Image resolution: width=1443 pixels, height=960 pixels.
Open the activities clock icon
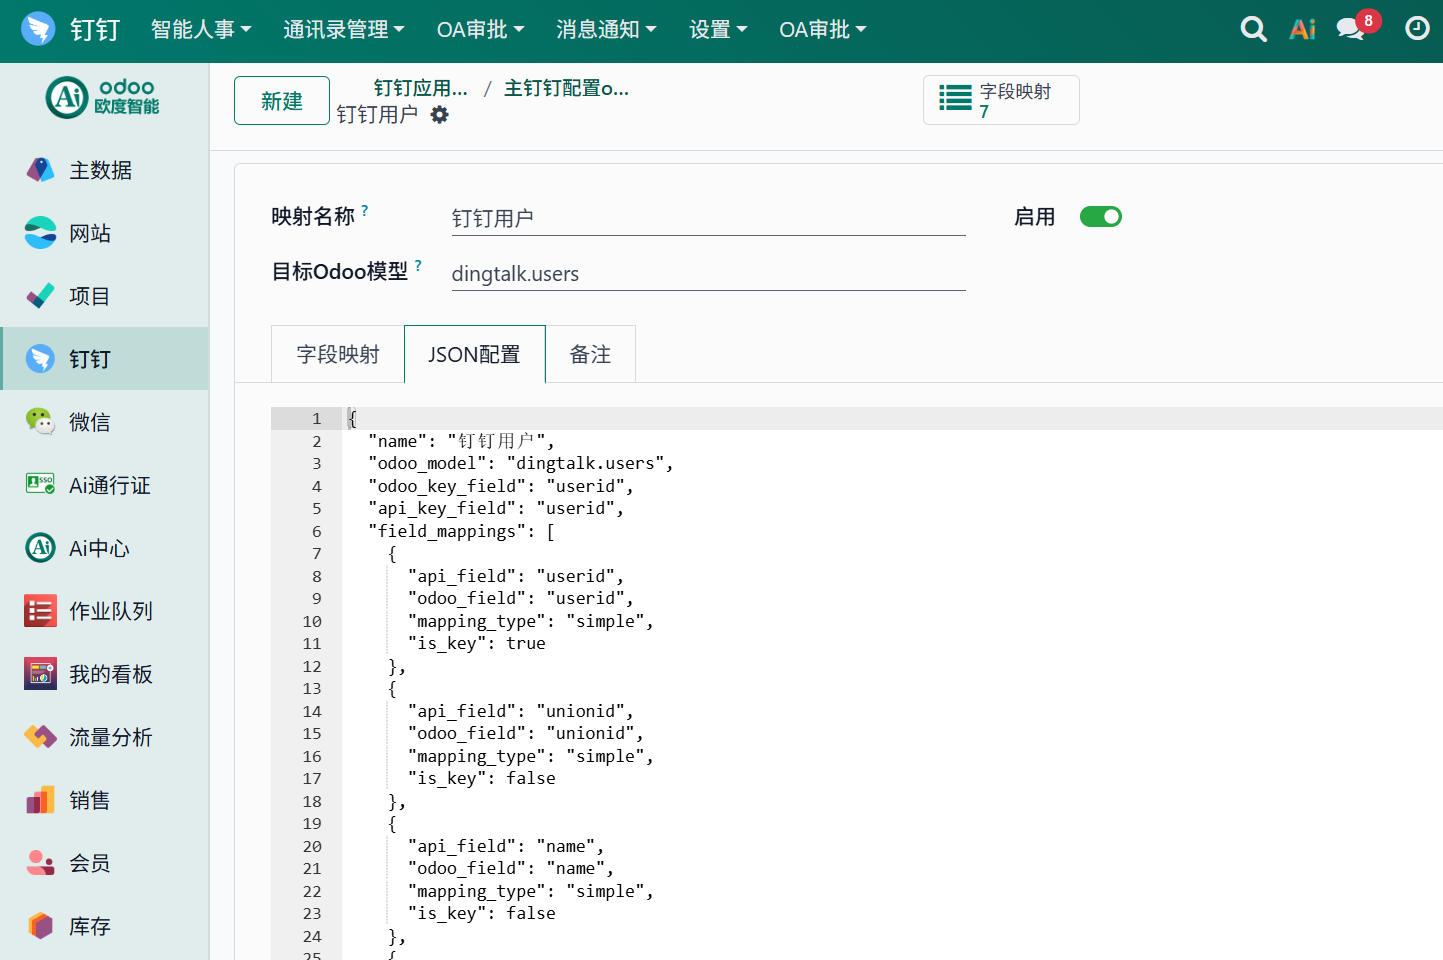(x=1417, y=28)
